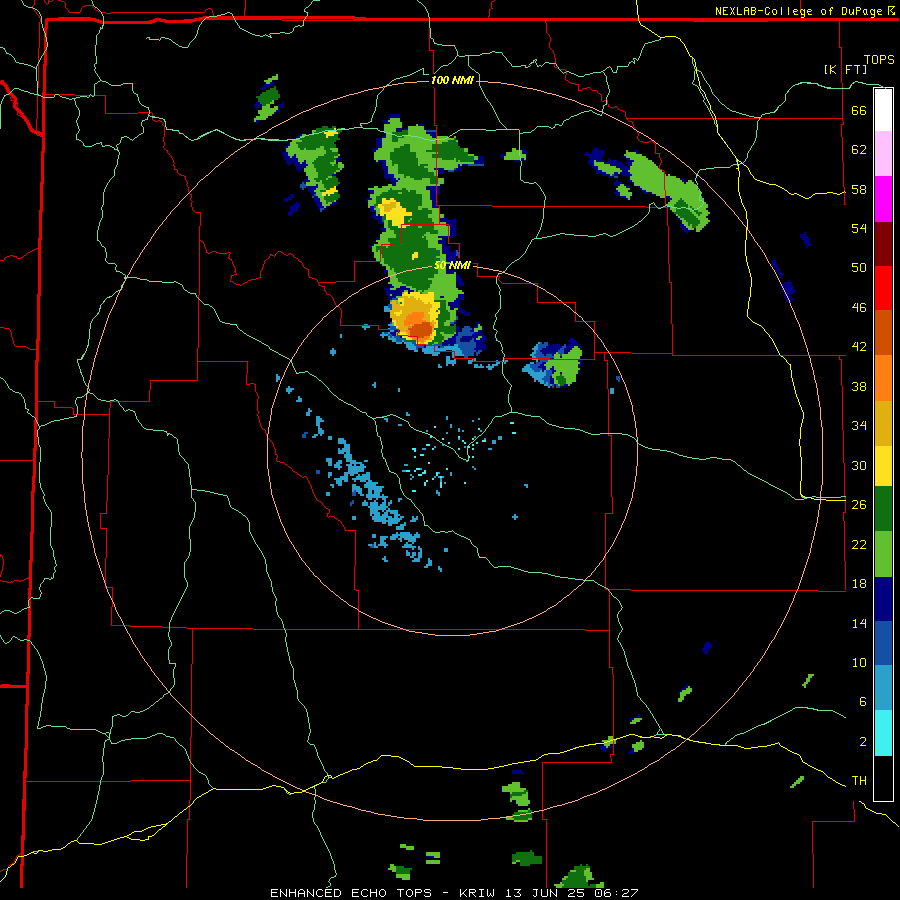Click the 06:27 timestamp in the caption
This screenshot has width=900, height=900.
coord(616,893)
